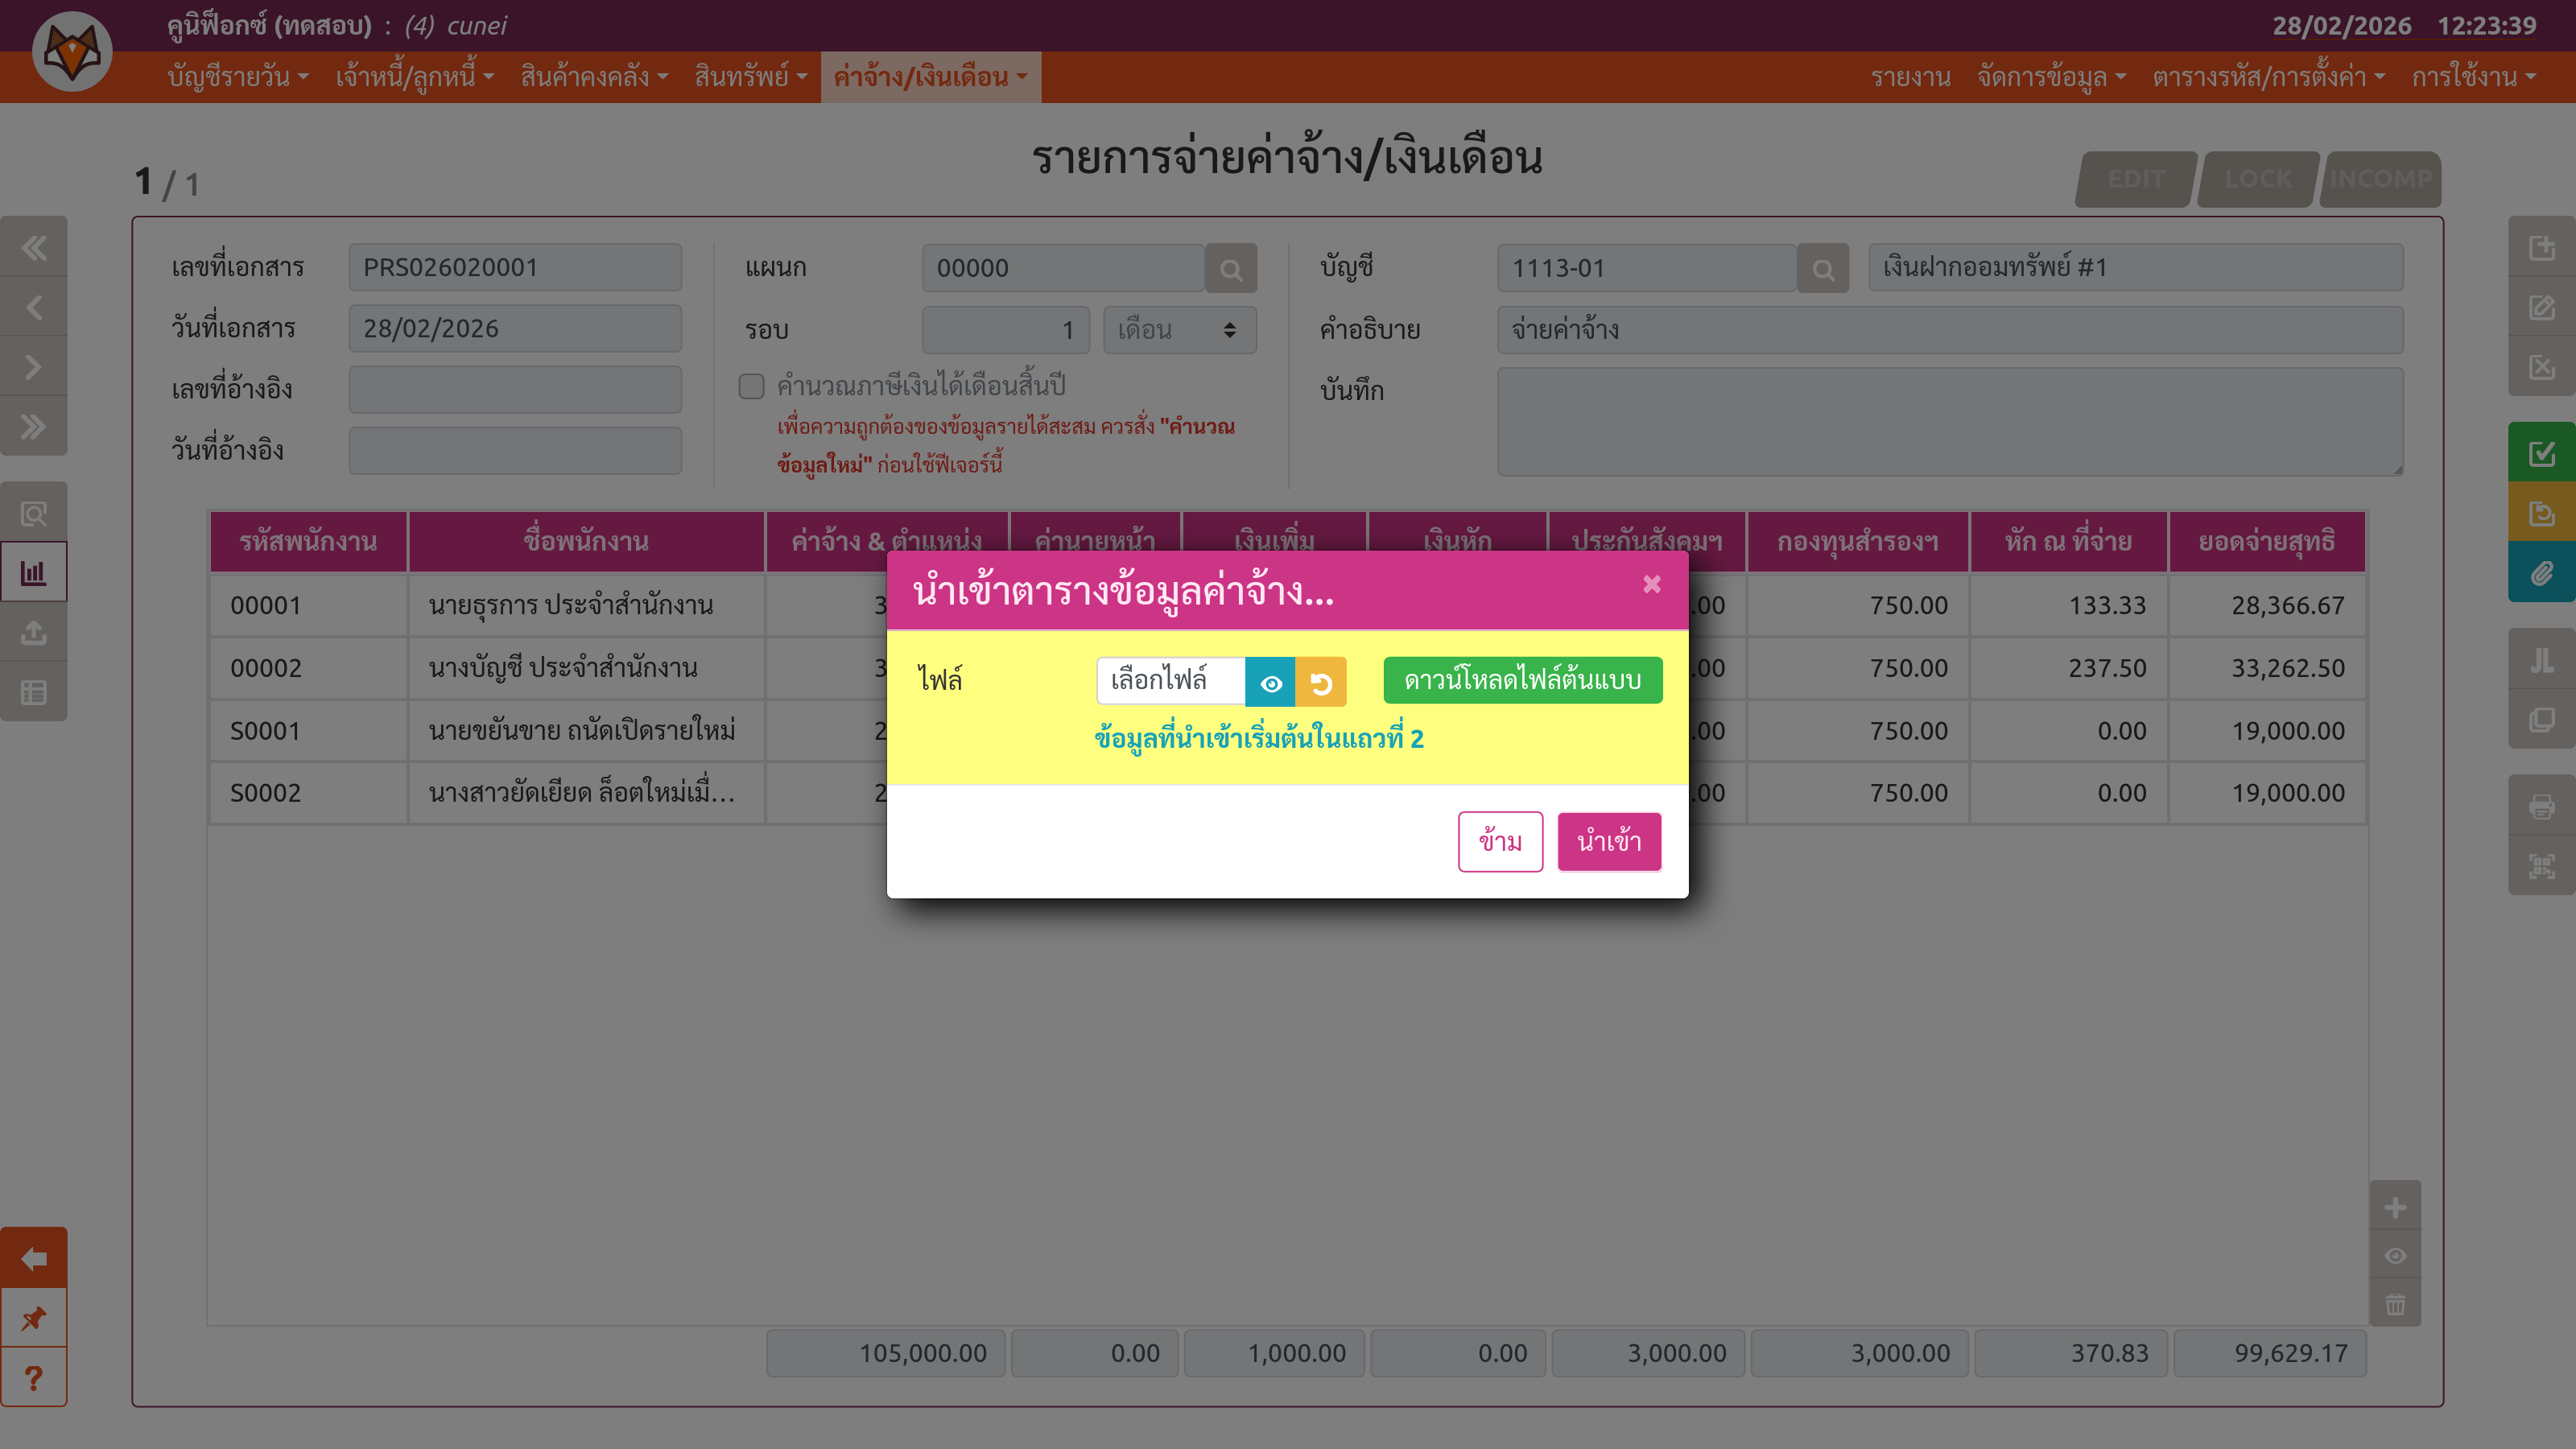
Task: Click the department search magnifier icon
Action: tap(1231, 269)
